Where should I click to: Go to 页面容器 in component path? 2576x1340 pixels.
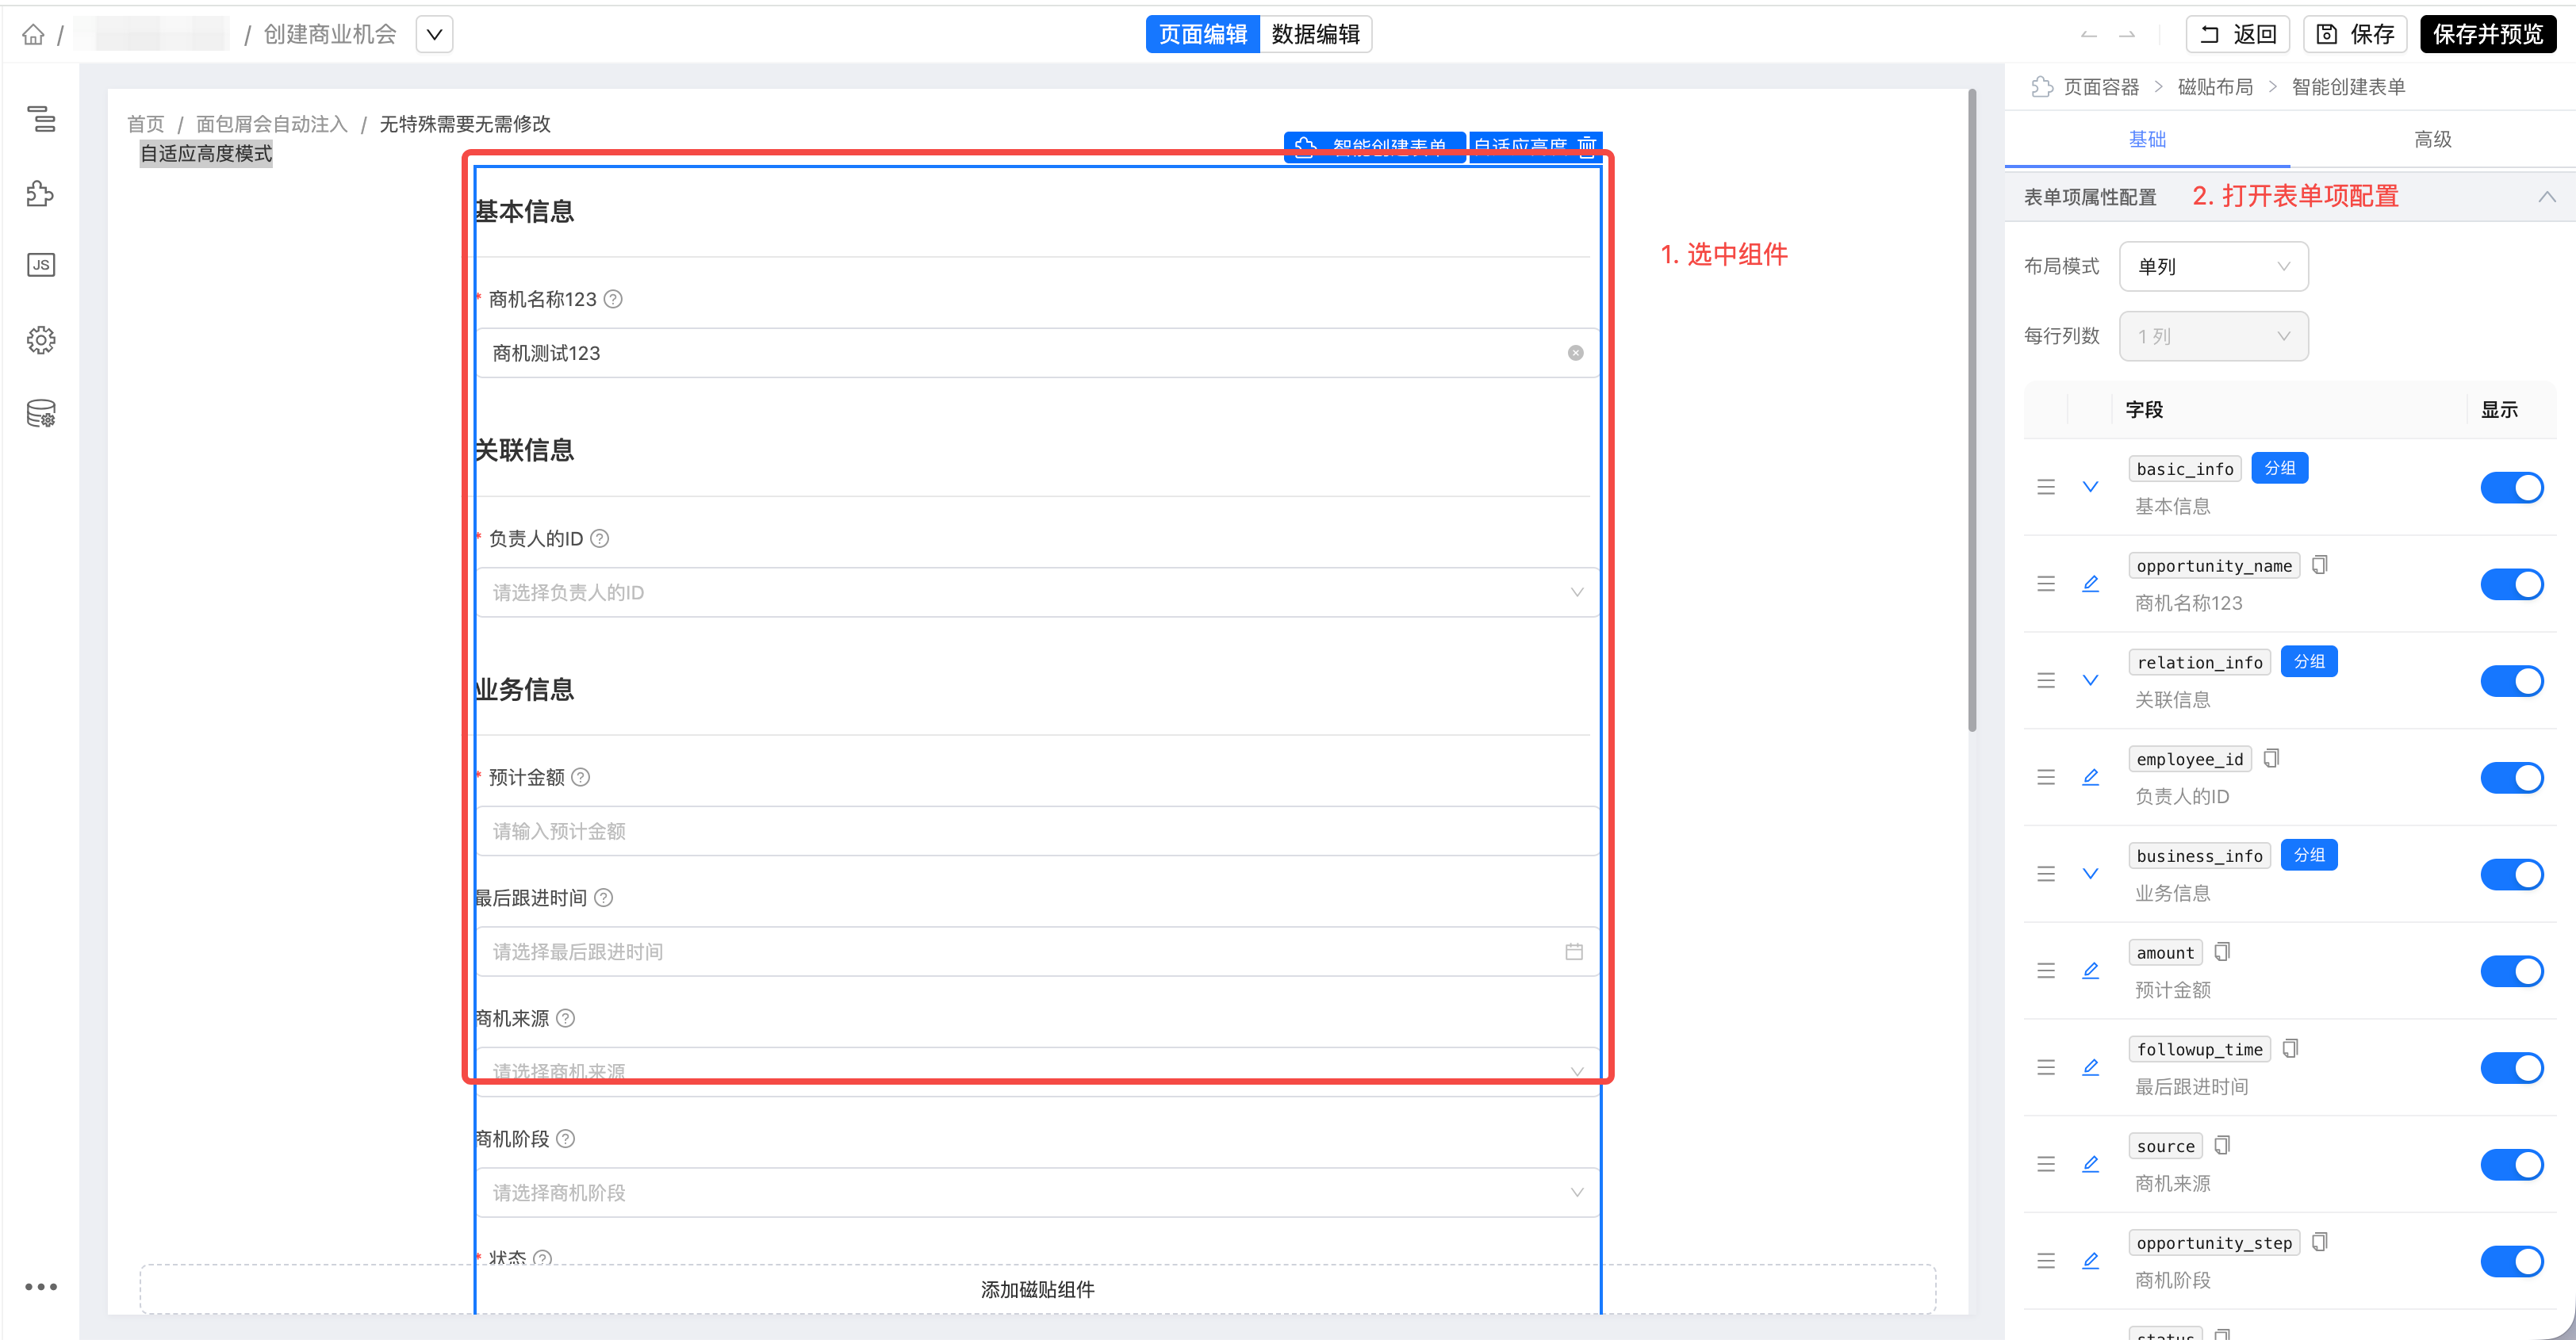pos(2101,87)
